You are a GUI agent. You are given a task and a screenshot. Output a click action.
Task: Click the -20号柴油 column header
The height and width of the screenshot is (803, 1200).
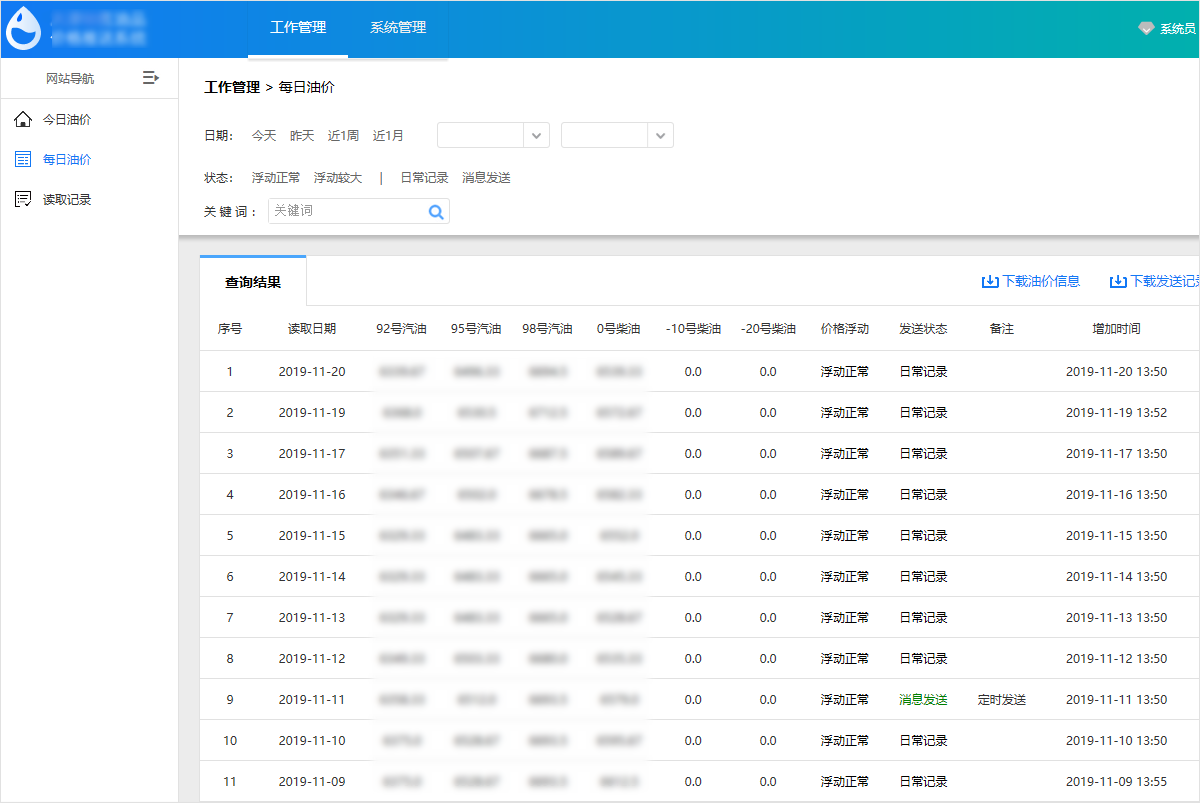[x=768, y=329]
